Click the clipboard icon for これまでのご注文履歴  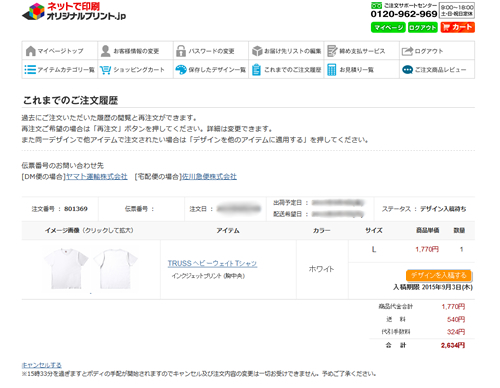pyautogui.click(x=256, y=70)
